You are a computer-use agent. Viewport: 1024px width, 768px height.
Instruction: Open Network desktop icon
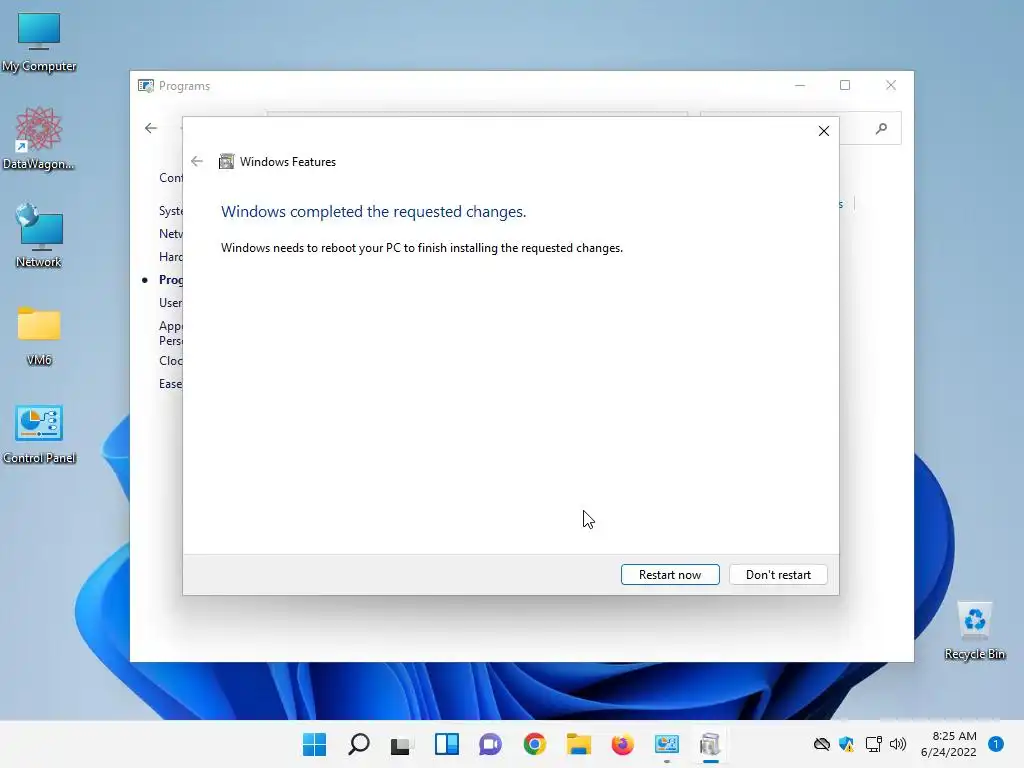click(x=39, y=236)
